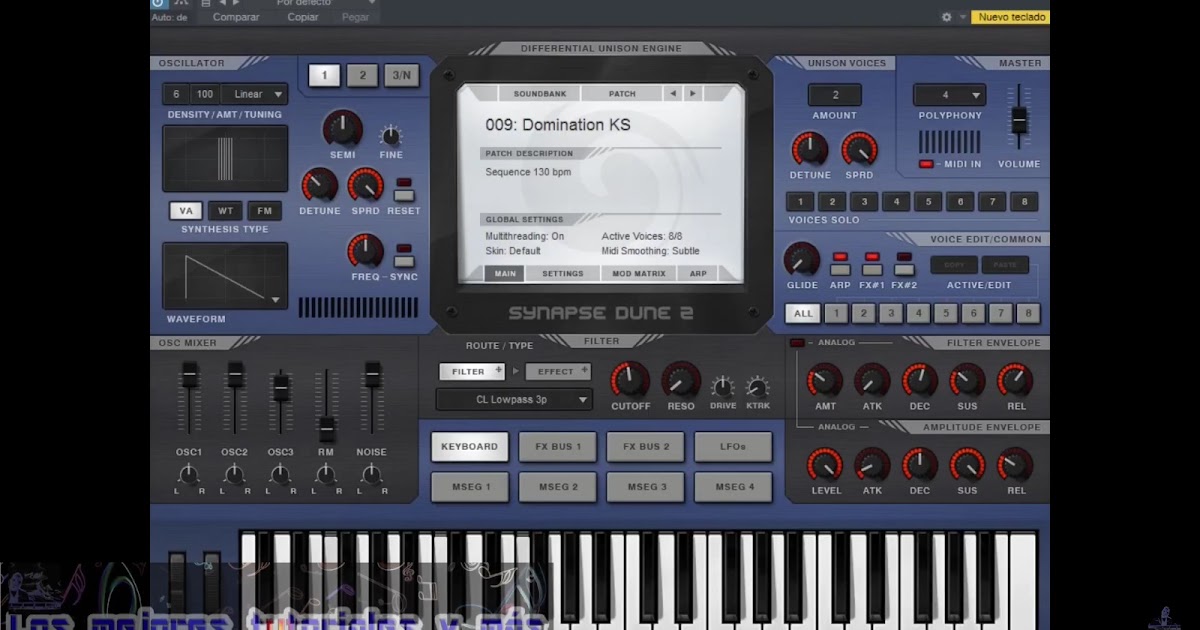The width and height of the screenshot is (1200, 630).
Task: Go to the previous patch arrow
Action: (x=672, y=93)
